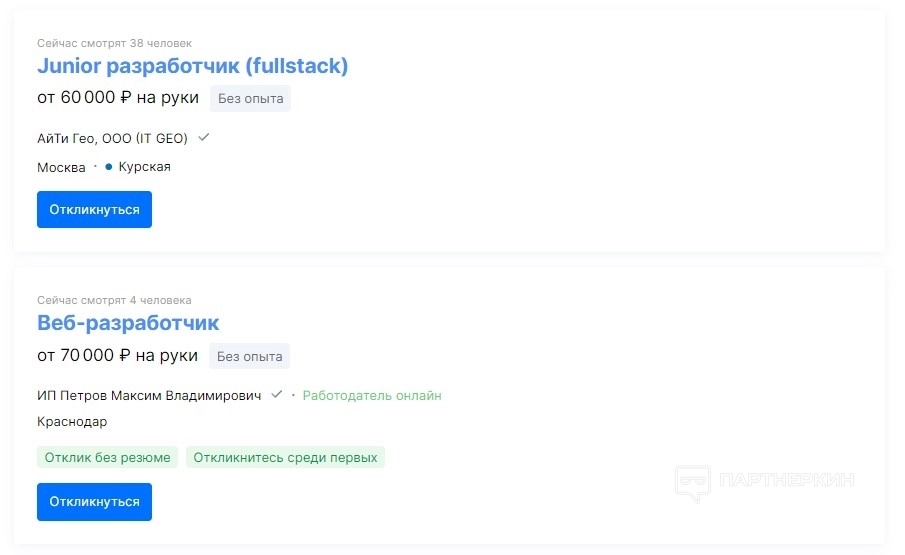Click Откликнуться for the Junior разработчик vacancy
The width and height of the screenshot is (905, 555).
pos(94,210)
